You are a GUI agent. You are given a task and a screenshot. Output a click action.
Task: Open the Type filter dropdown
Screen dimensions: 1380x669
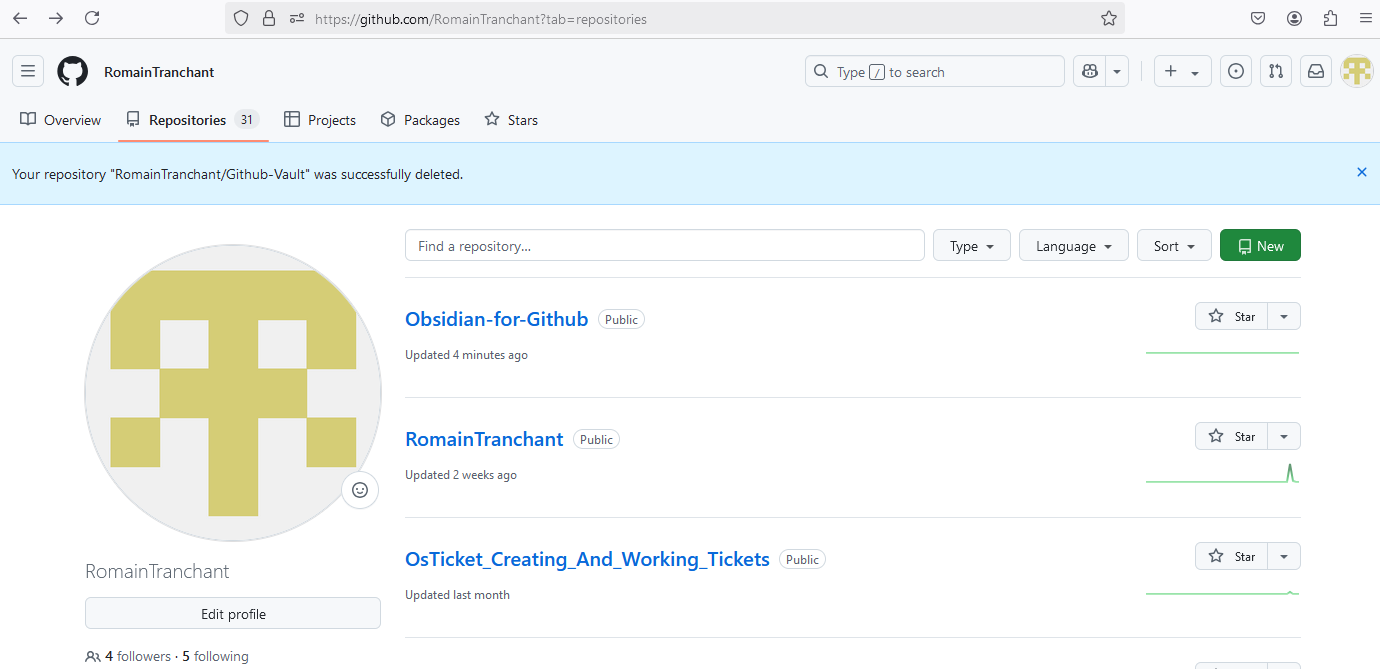[971, 245]
